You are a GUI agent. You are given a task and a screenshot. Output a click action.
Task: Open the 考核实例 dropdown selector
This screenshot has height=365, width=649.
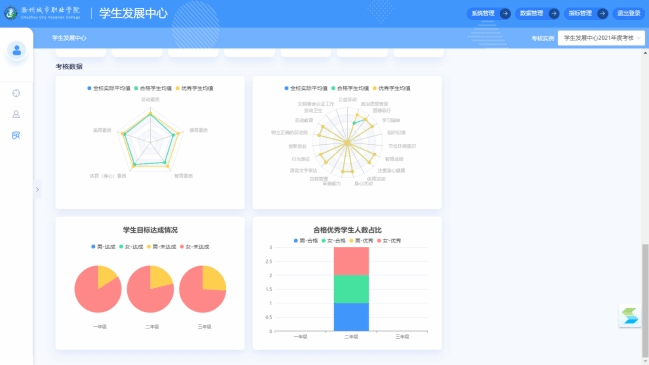601,38
